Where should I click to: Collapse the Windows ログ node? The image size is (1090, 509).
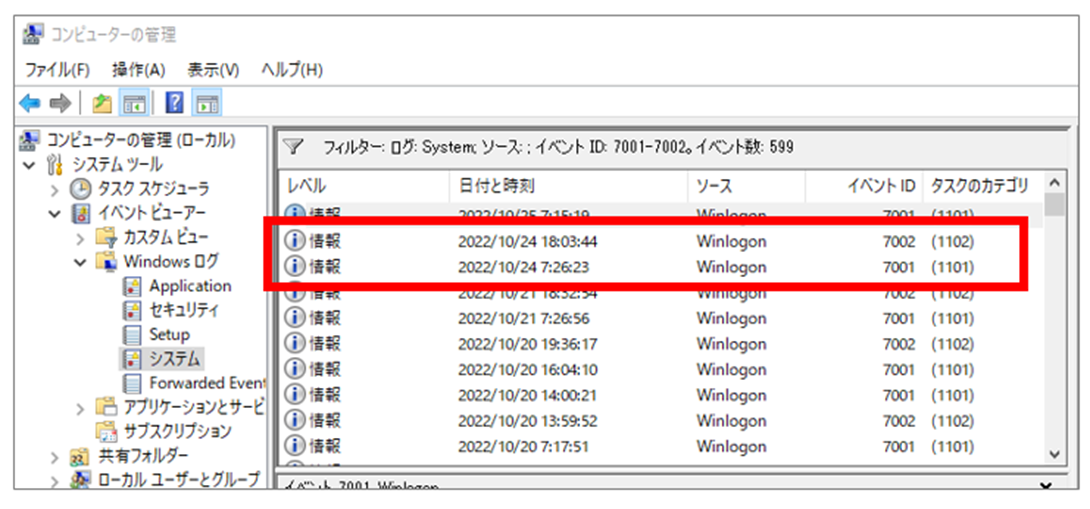81,262
